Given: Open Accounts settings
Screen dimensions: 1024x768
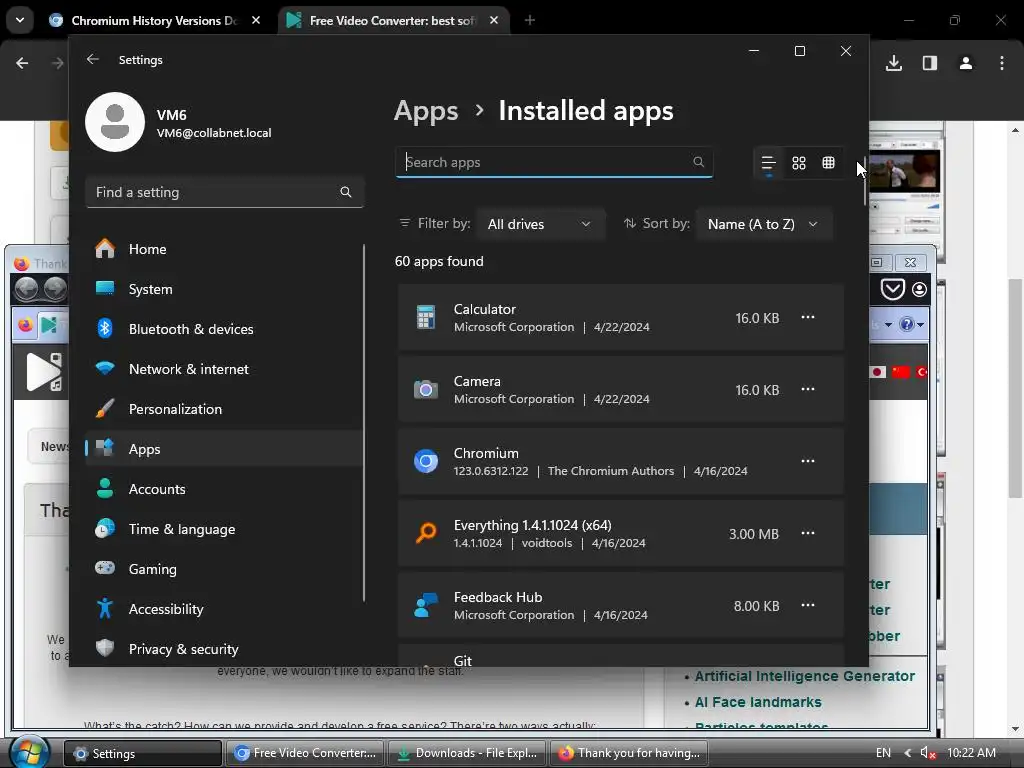Looking at the screenshot, I should 225,489.
